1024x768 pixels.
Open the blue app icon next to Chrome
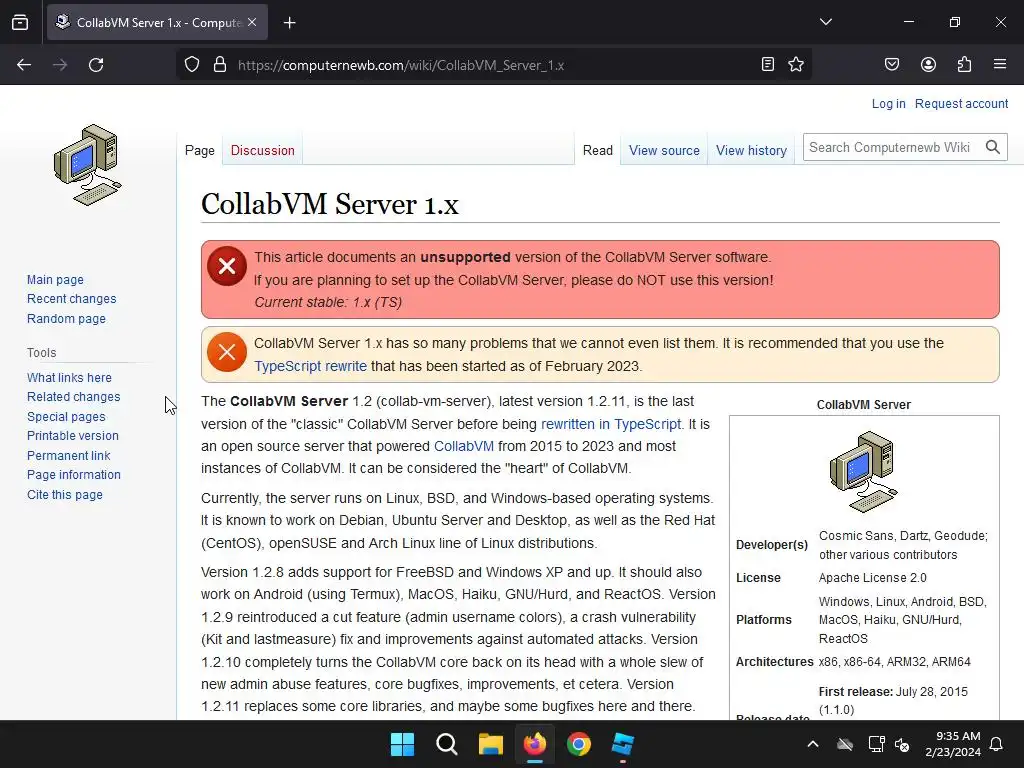tap(622, 744)
